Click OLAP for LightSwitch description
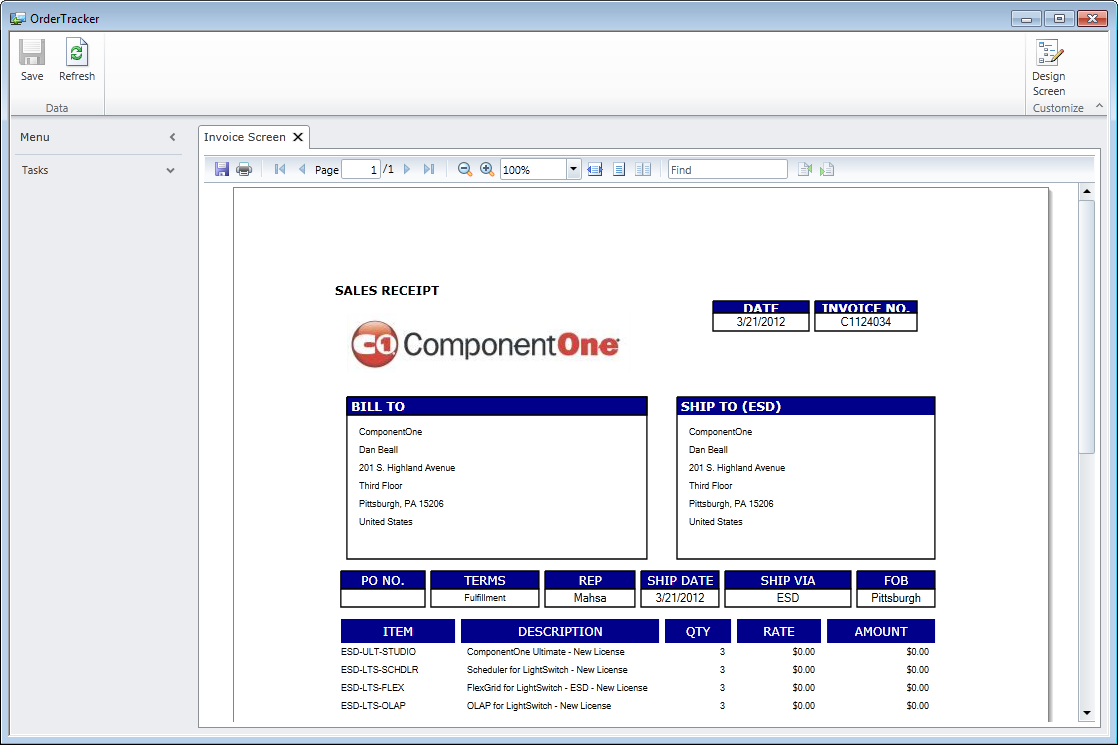Screen dimensions: 1118x745 [538, 706]
